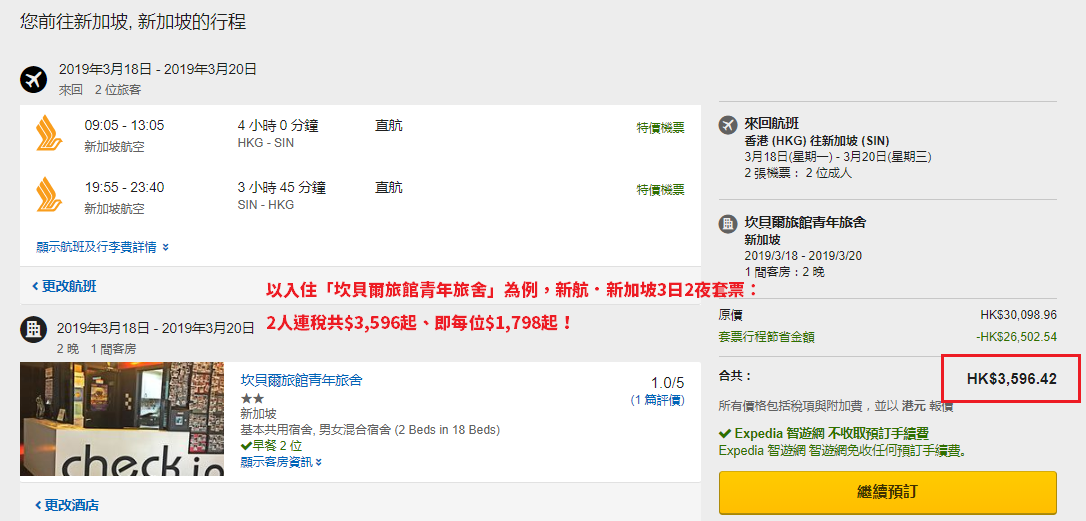
Task: Click the 19:55 - 23:40 flight time
Action: (x=125, y=187)
